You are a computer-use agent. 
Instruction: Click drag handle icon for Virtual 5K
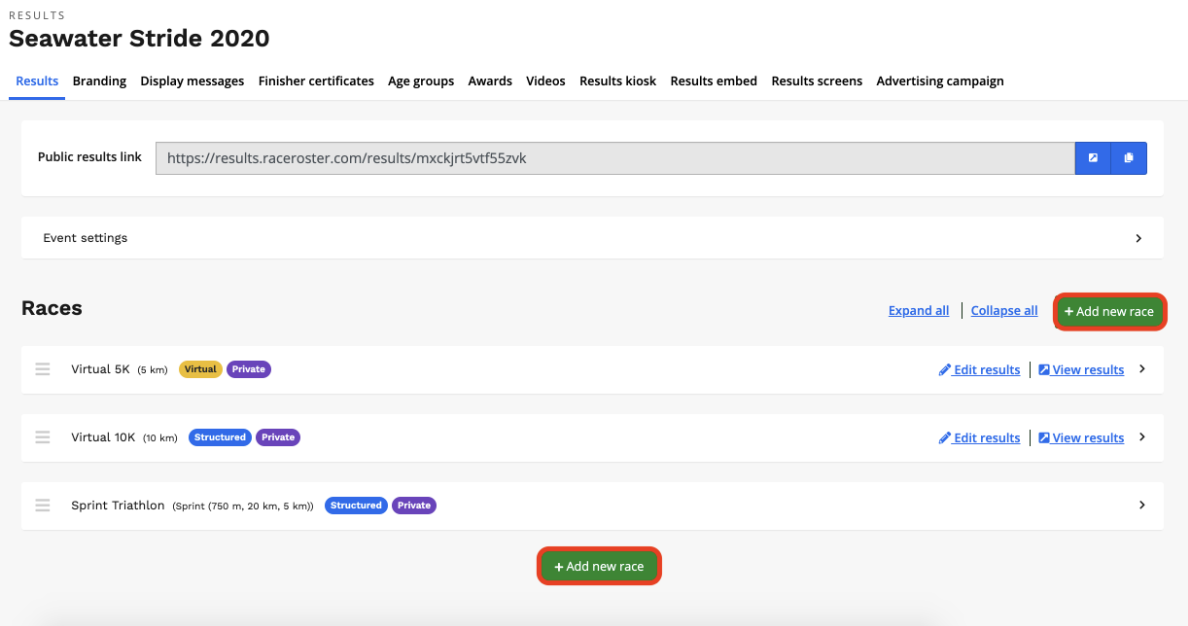click(43, 369)
